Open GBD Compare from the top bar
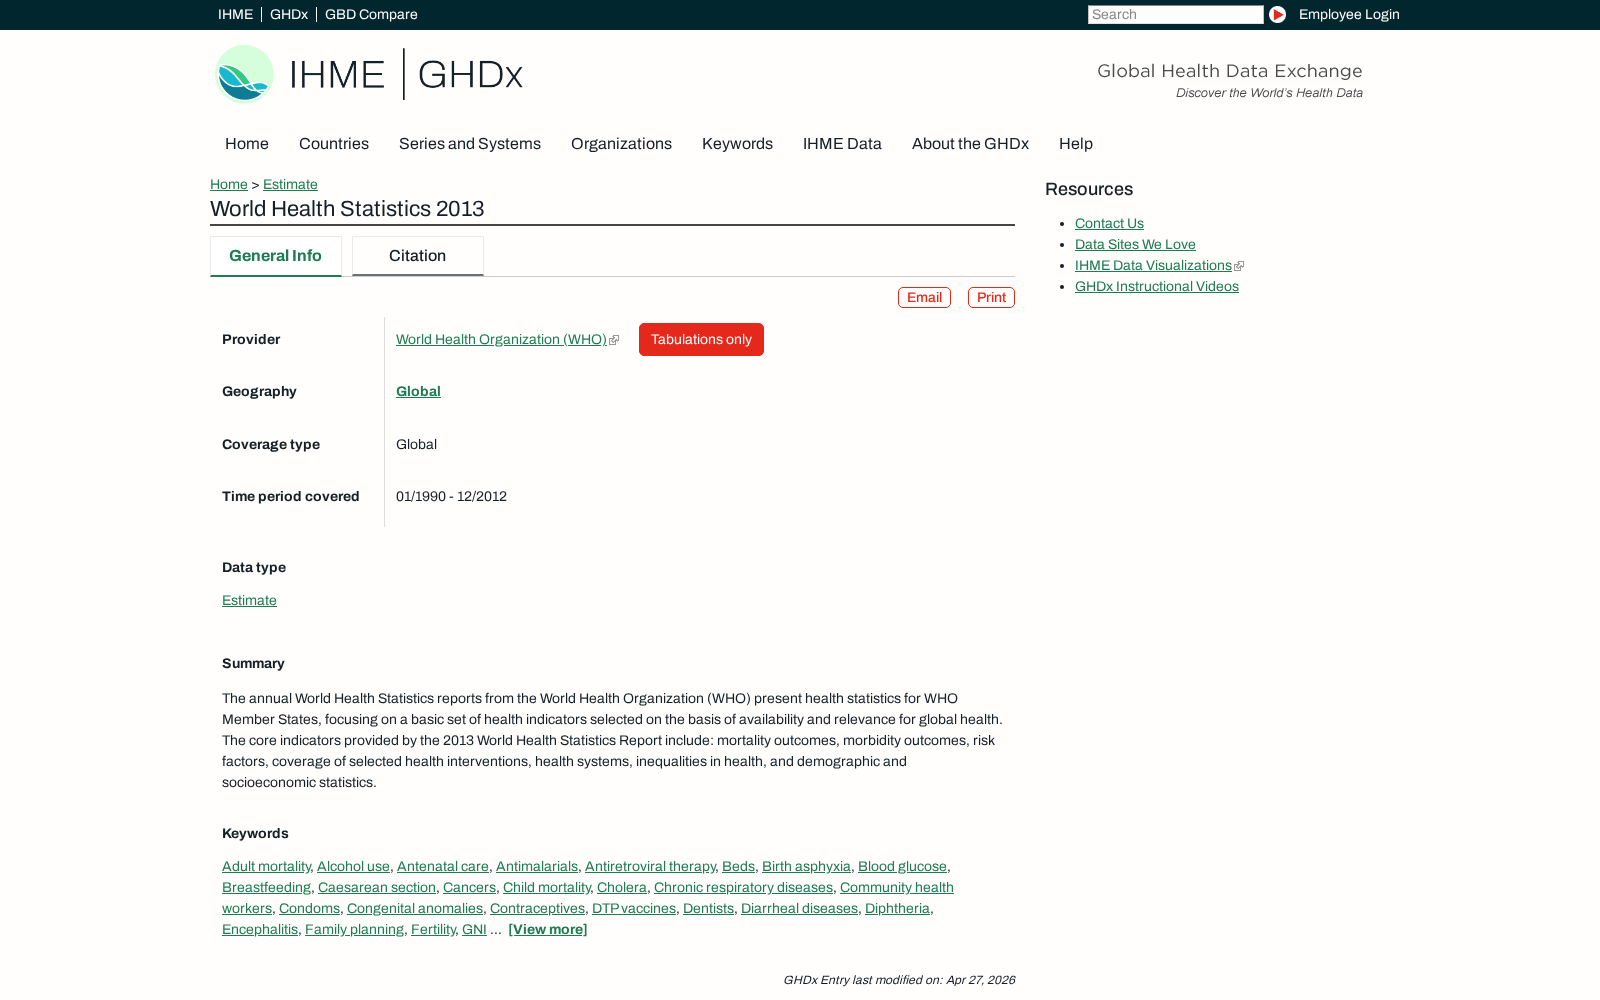The height and width of the screenshot is (1000, 1600). click(x=371, y=14)
